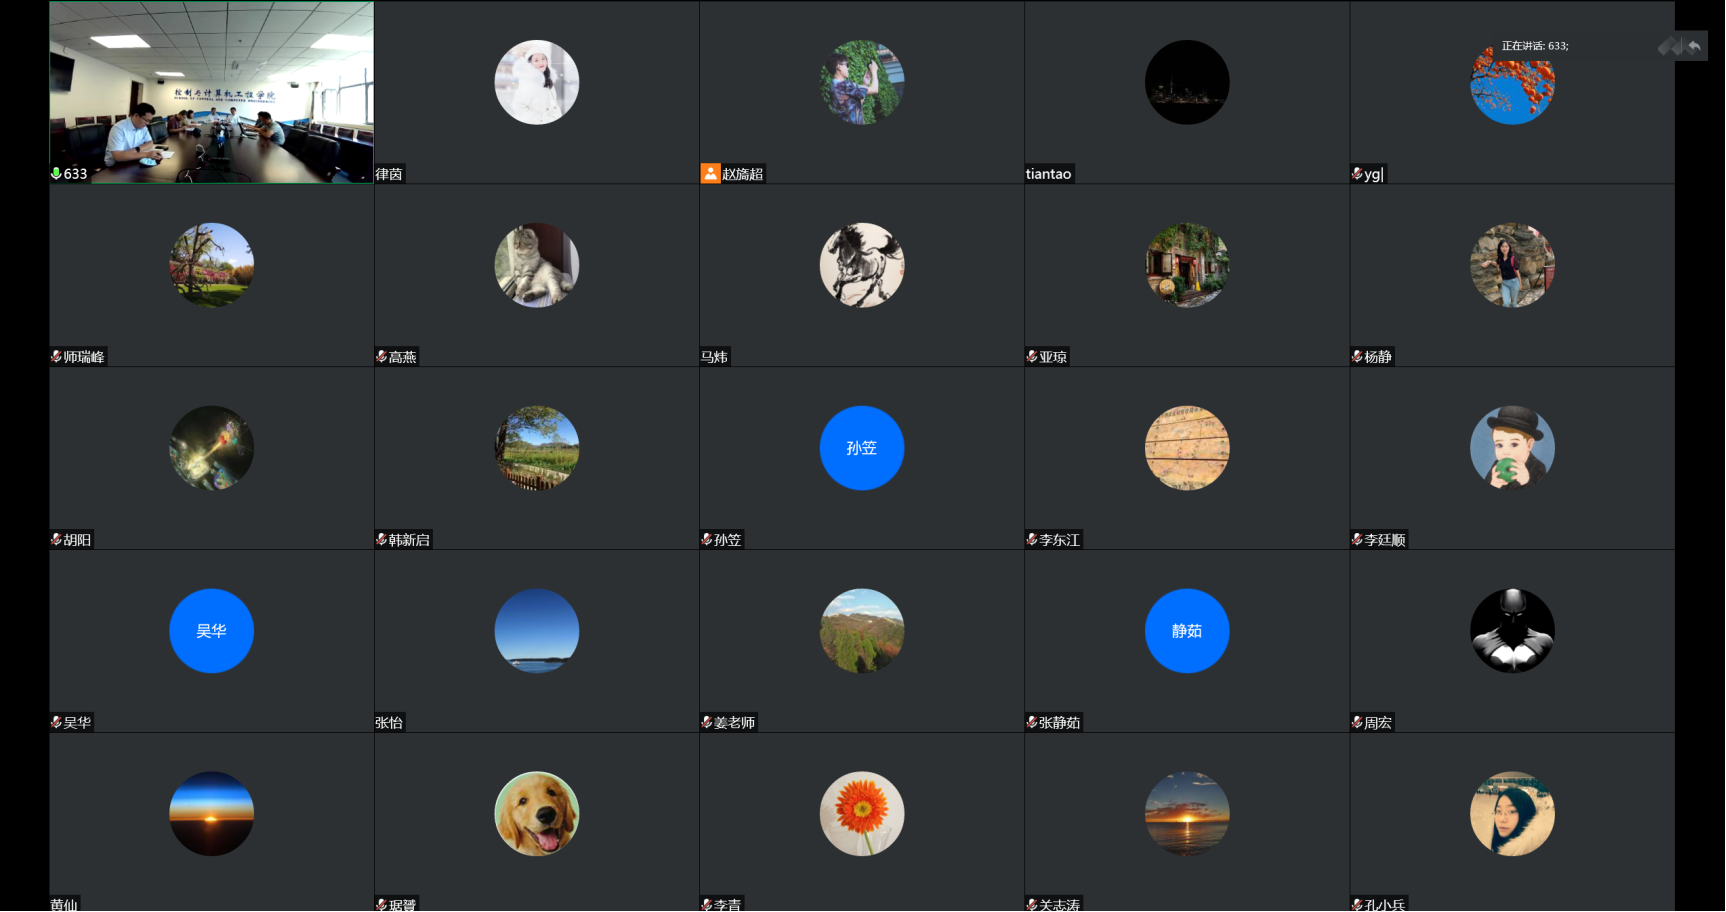Viewport: 1726px width, 912px height.
Task: Click the green microphone icon next to 633
Action: point(56,174)
